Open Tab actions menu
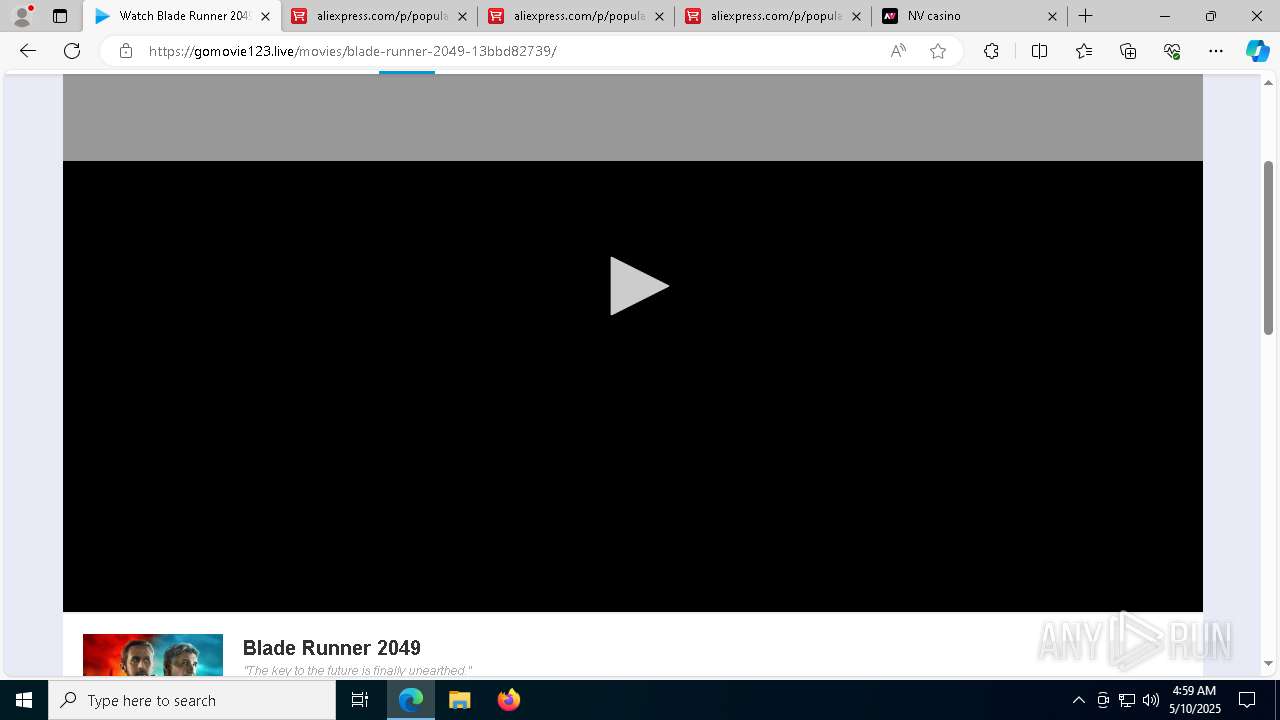The image size is (1280, 720). point(60,16)
